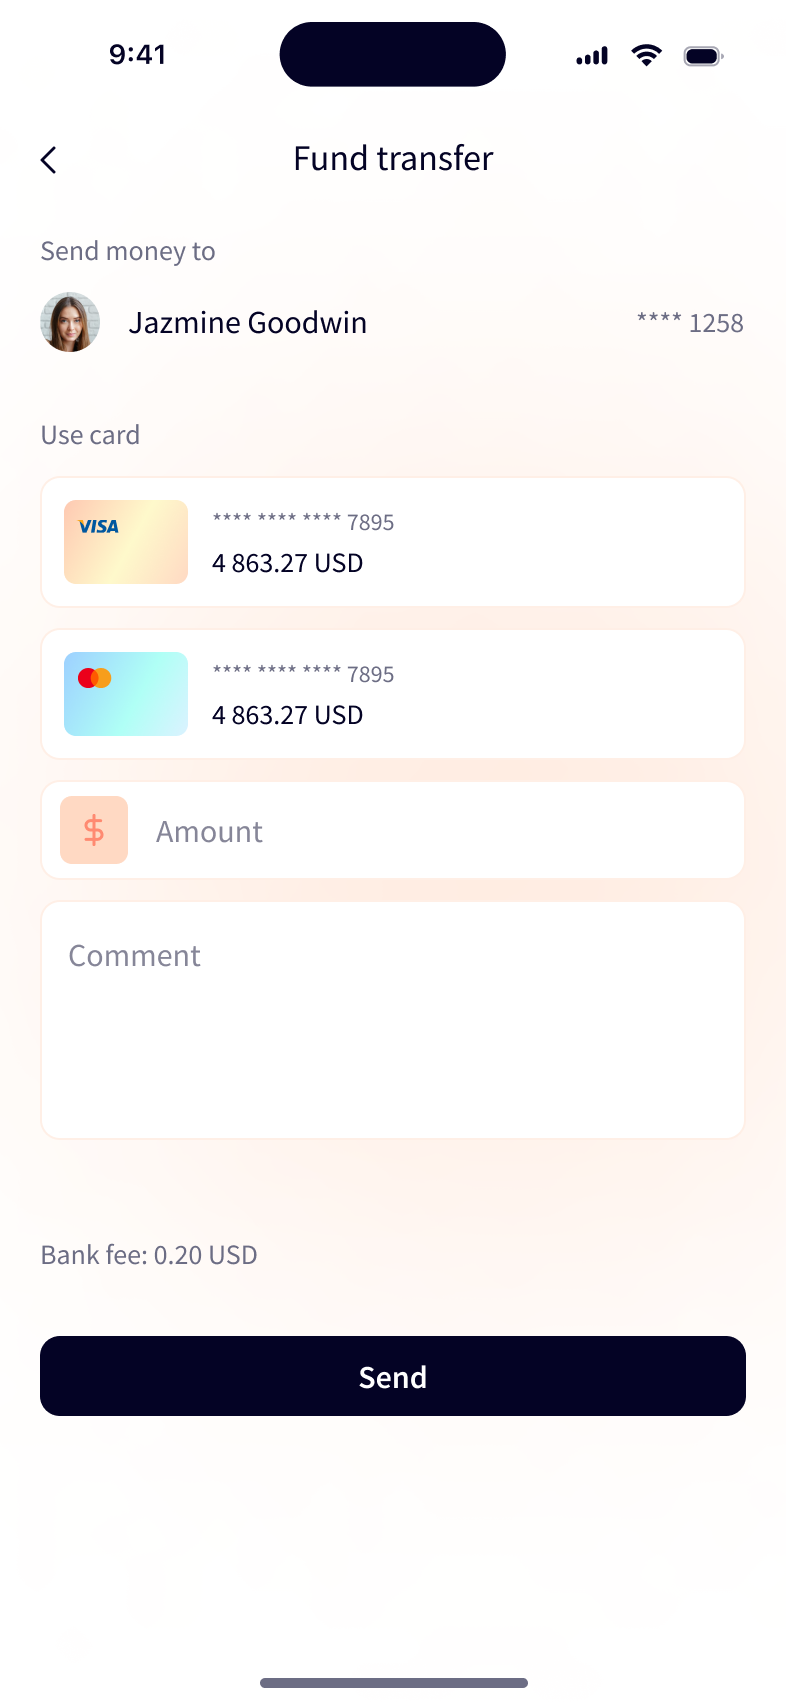
Task: Focus the Comment text box
Action: coord(393,1020)
